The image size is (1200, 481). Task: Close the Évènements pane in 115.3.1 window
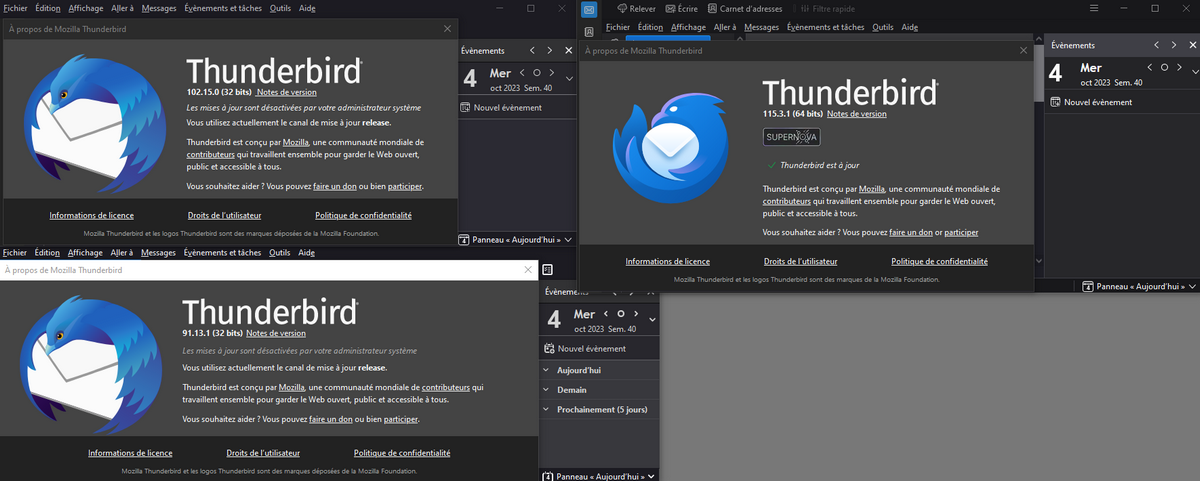coord(1194,45)
